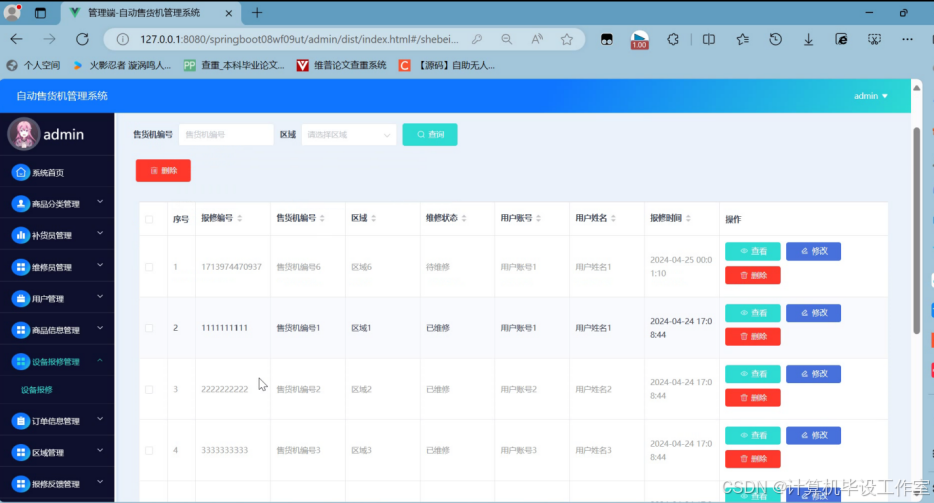Click the 用户管理 sidebar icon
Screen dimensions: 934x503
[x=21, y=299]
